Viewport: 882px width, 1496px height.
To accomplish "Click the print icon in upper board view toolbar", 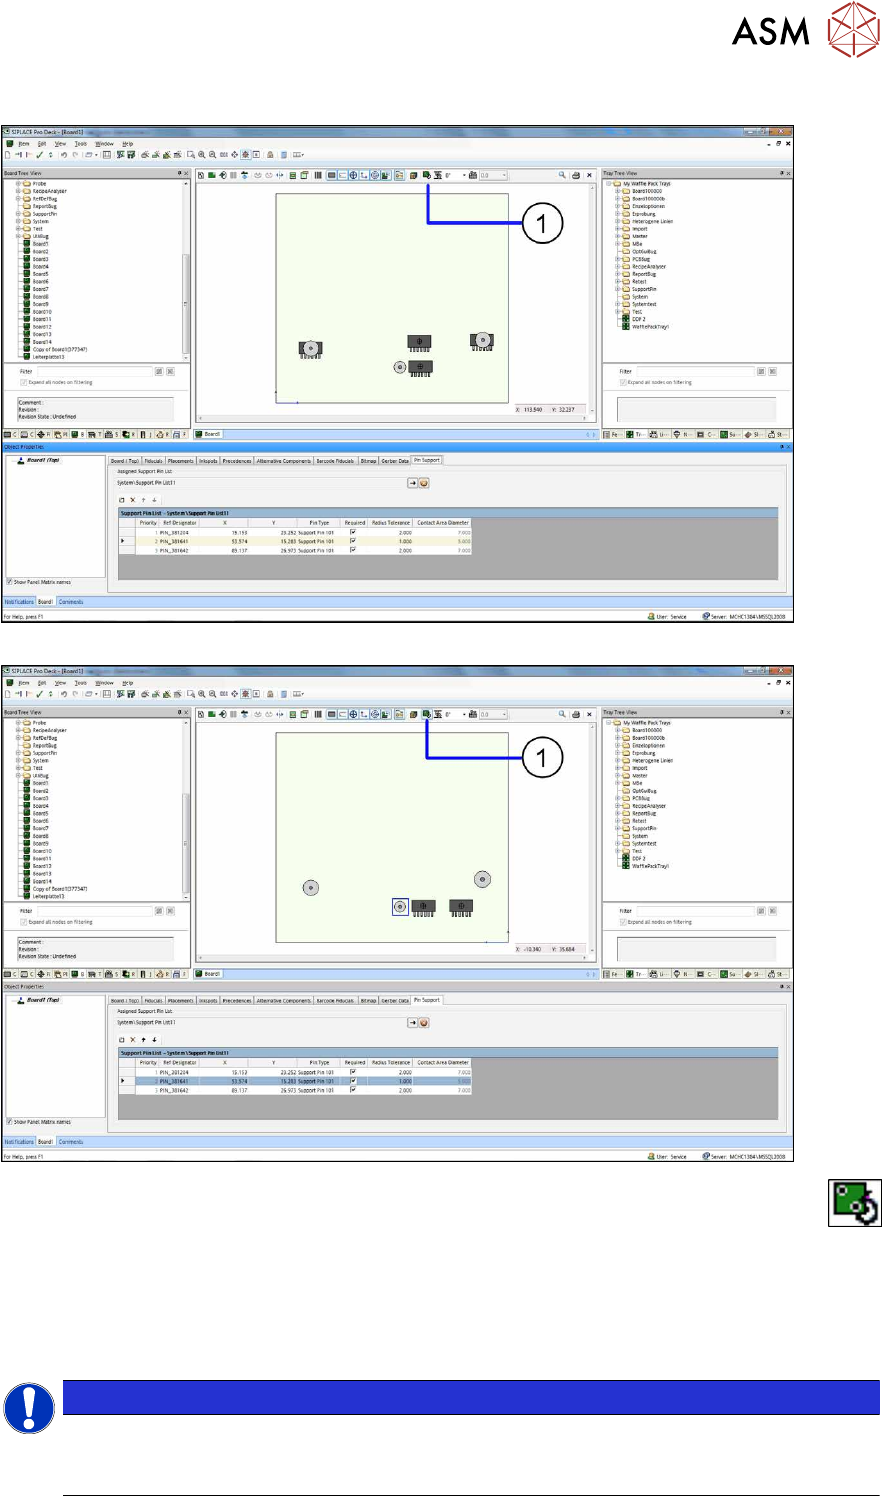I will tap(576, 175).
